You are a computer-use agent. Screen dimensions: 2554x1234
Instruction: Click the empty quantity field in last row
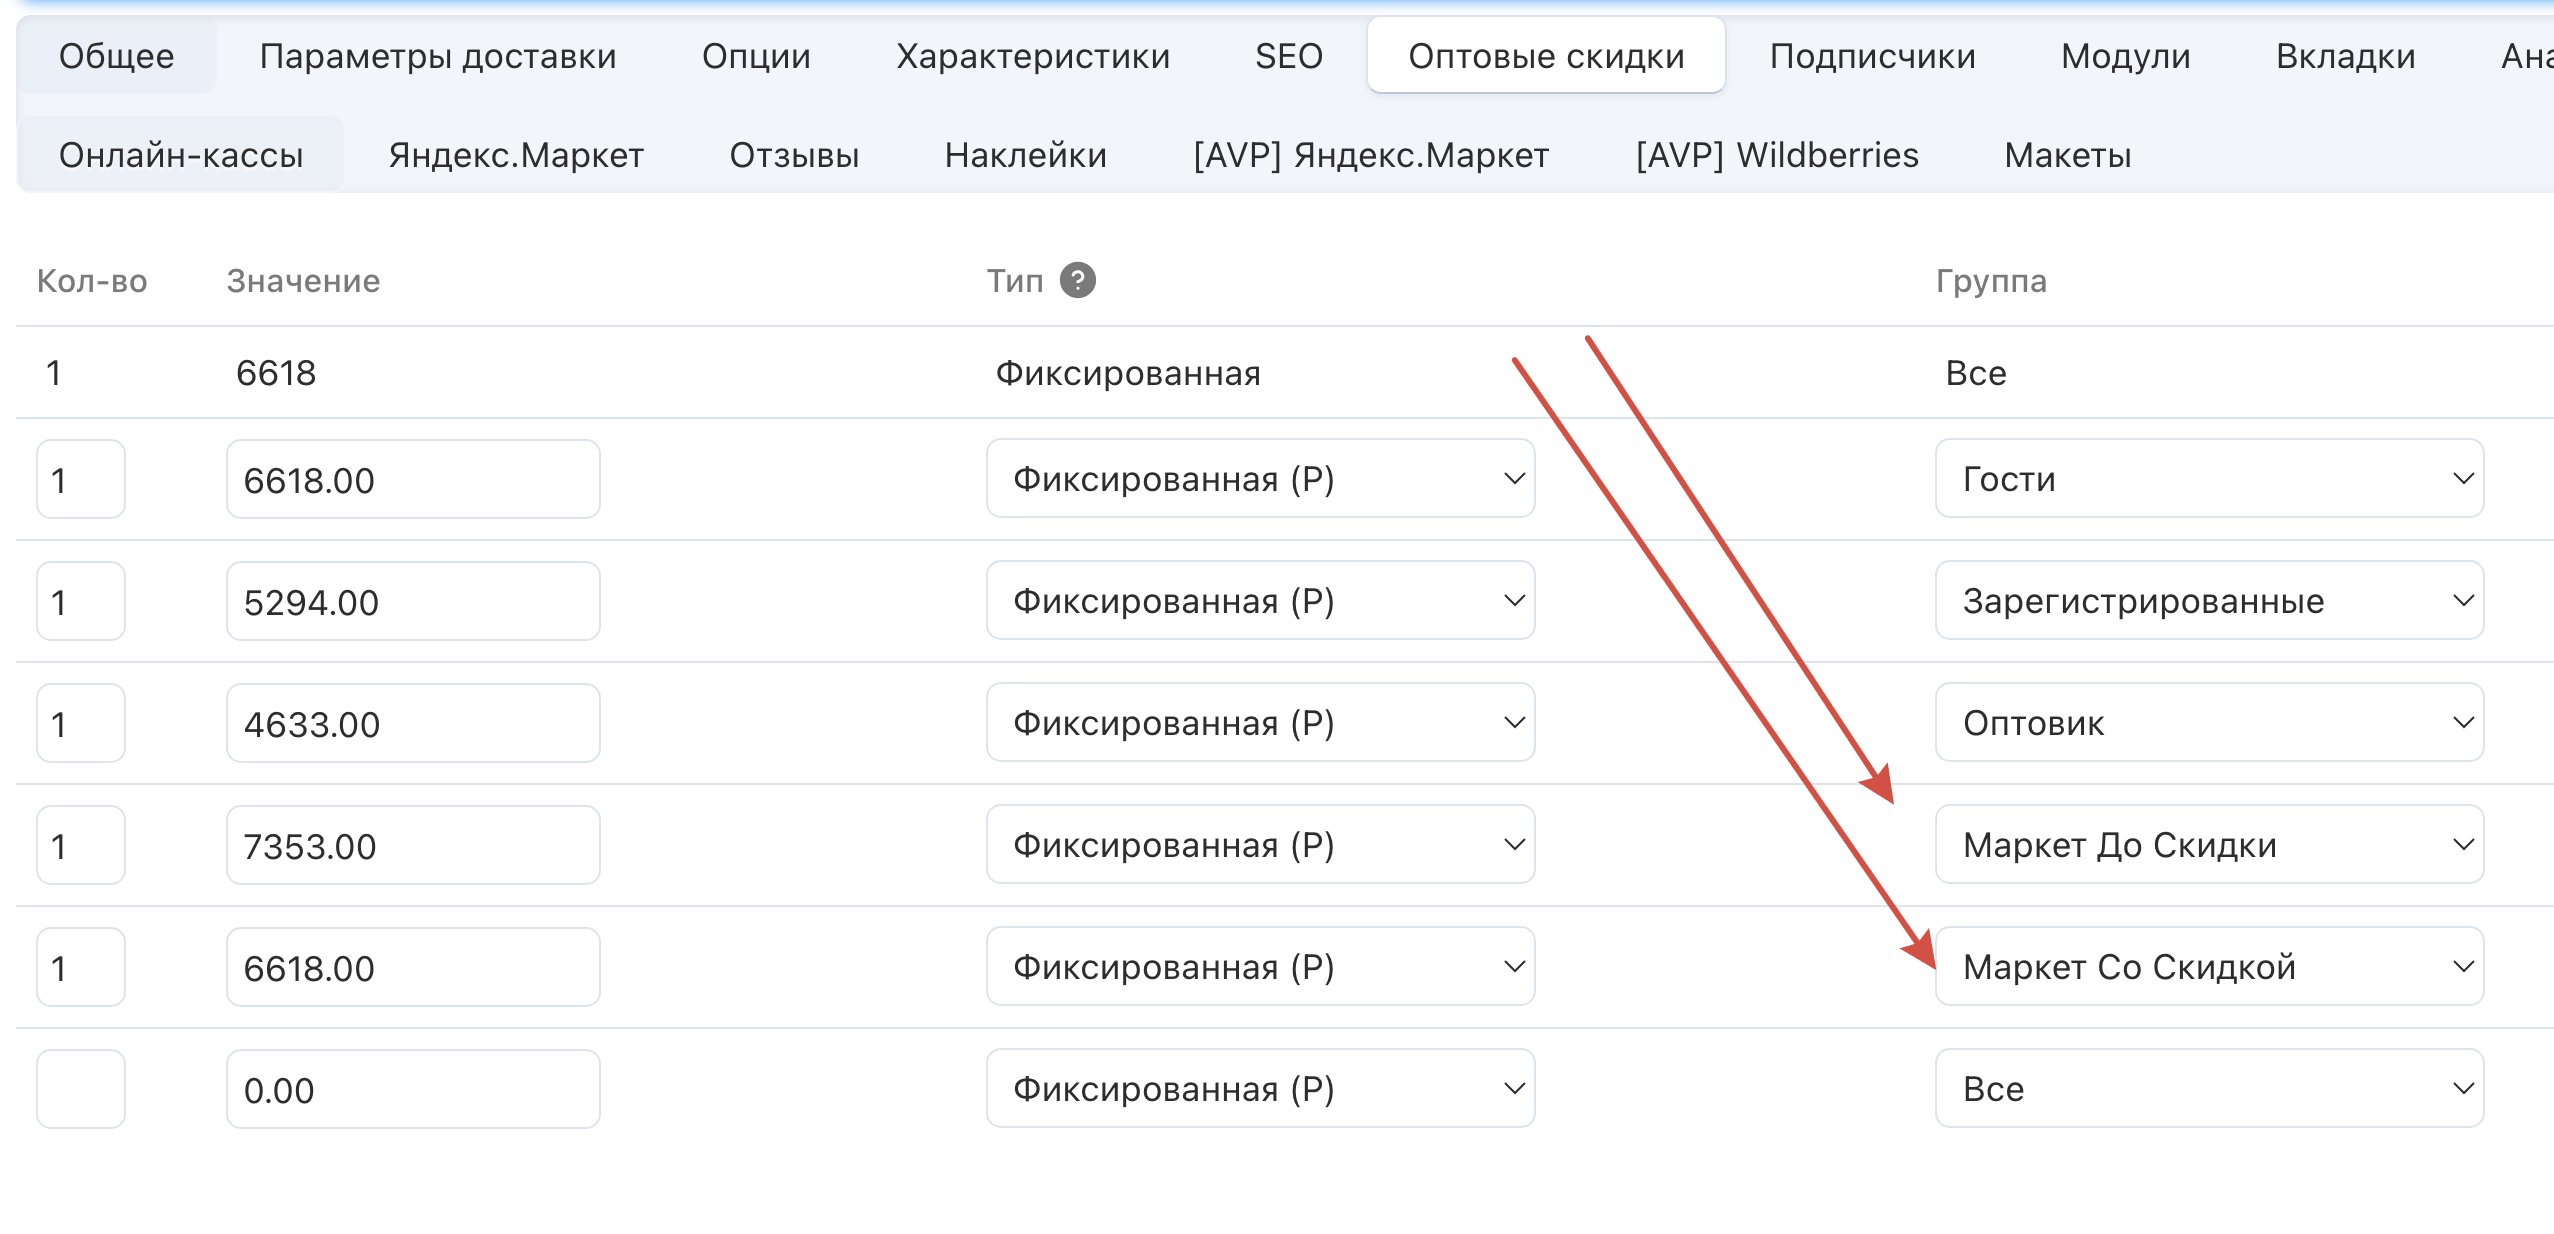(x=80, y=1090)
